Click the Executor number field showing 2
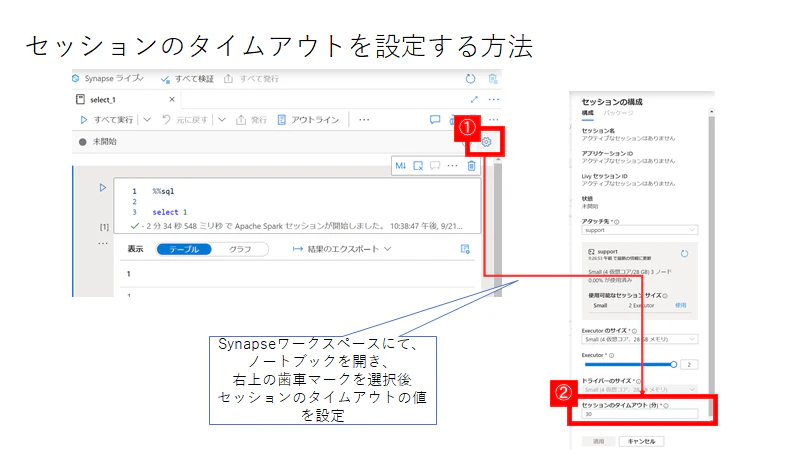 coord(689,364)
